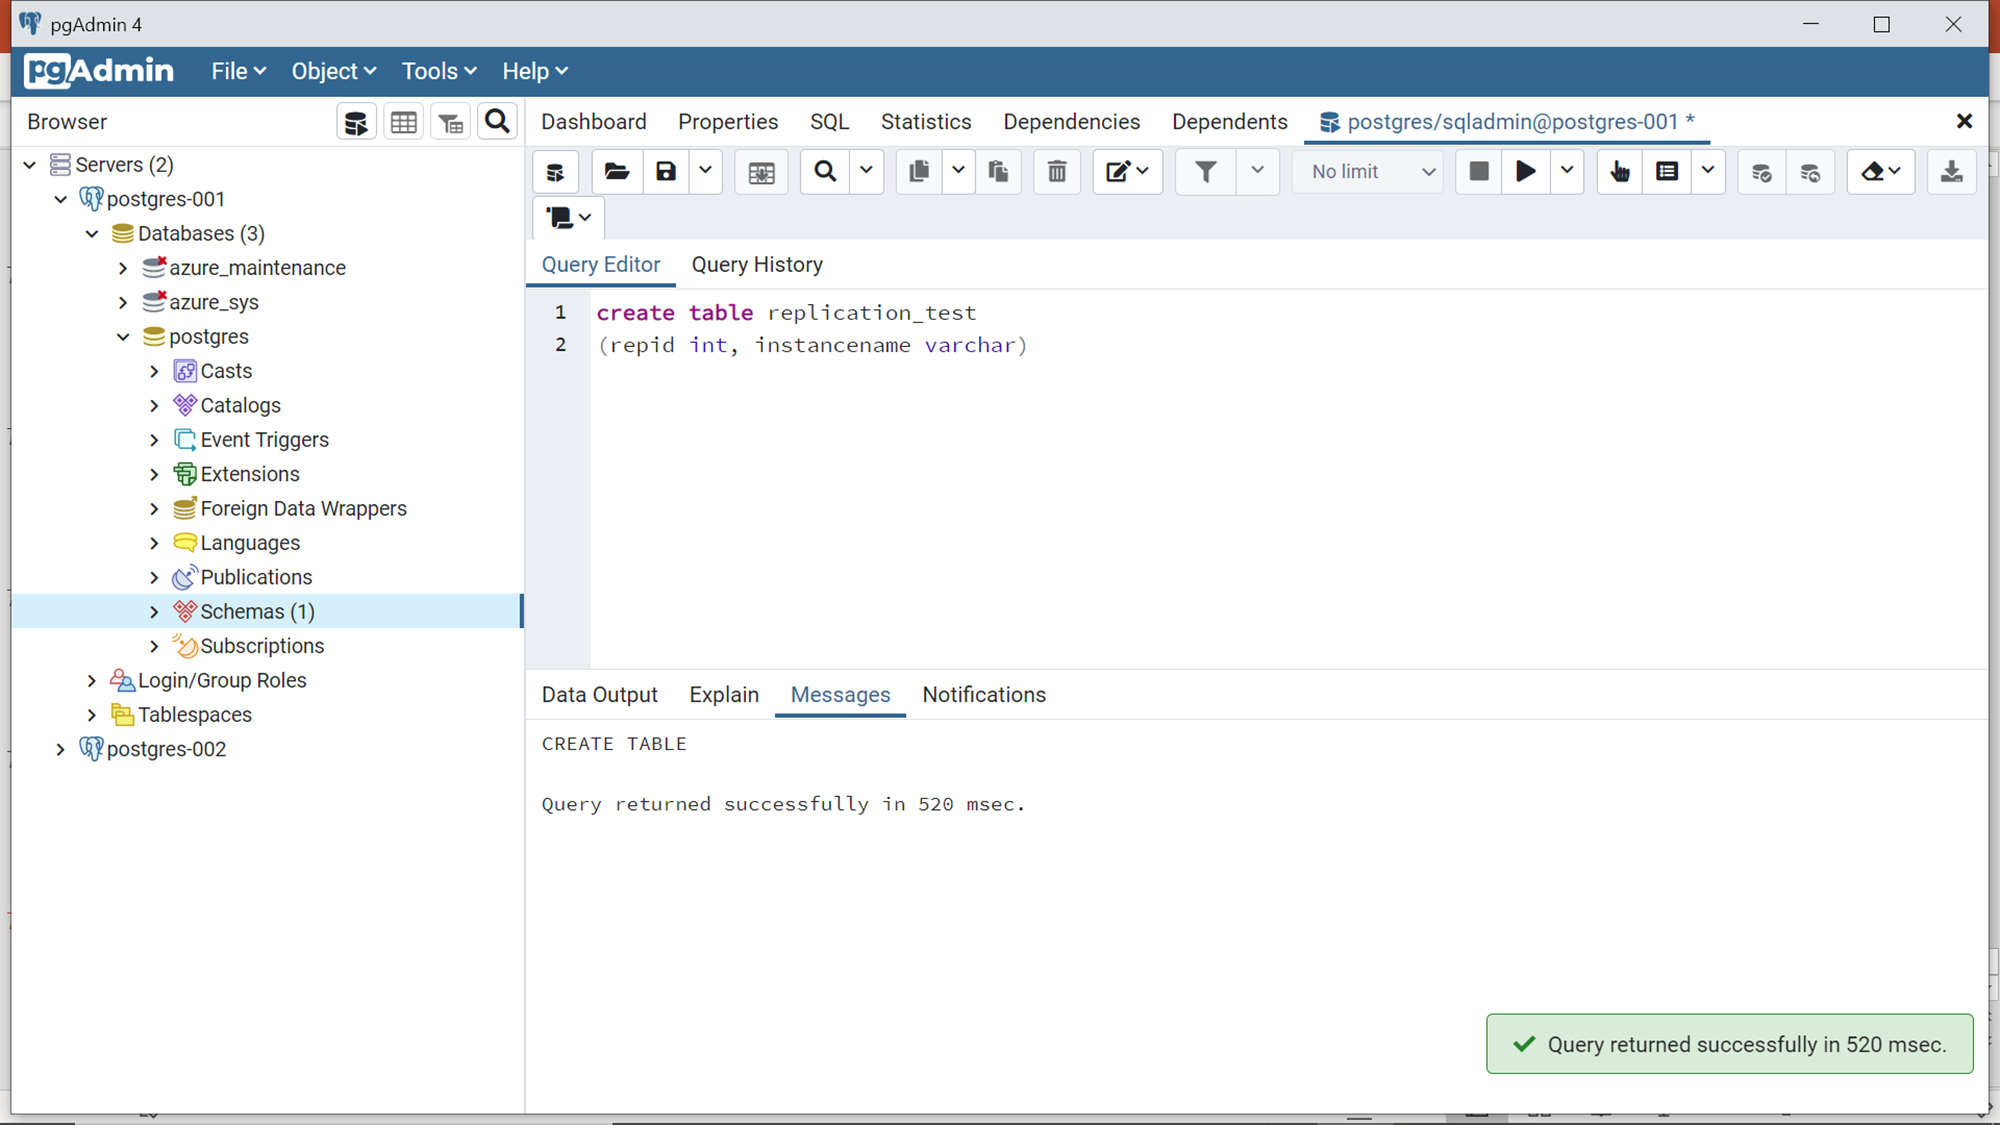
Task: Expand the postgres-002 server node
Action: [x=60, y=749]
